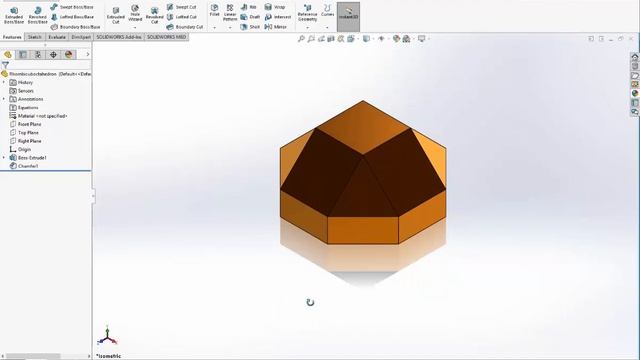This screenshot has width=640, height=360.
Task: Select the Wrap tool
Action: [x=275, y=7]
